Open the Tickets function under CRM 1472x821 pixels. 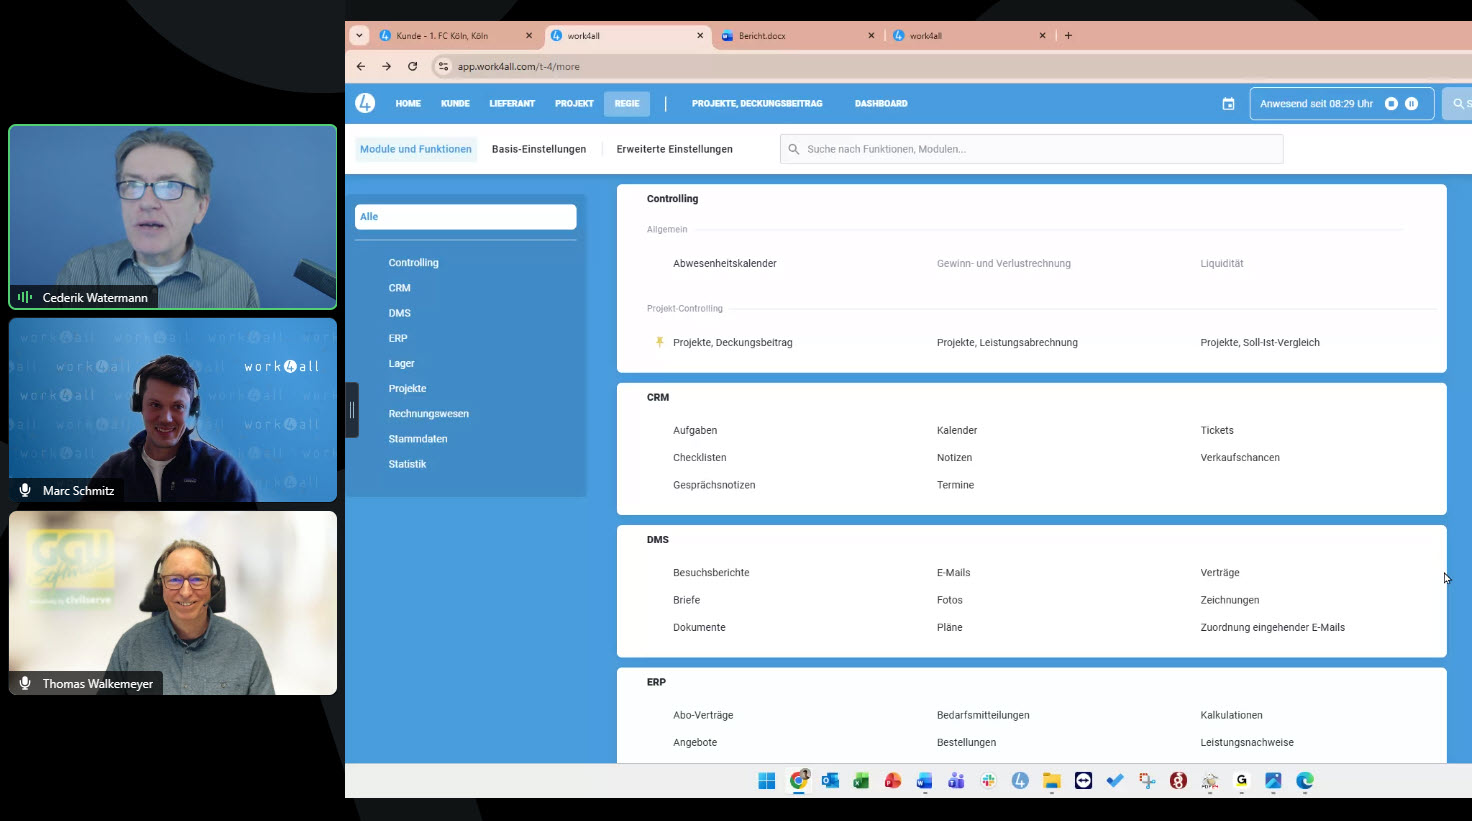tap(1217, 431)
